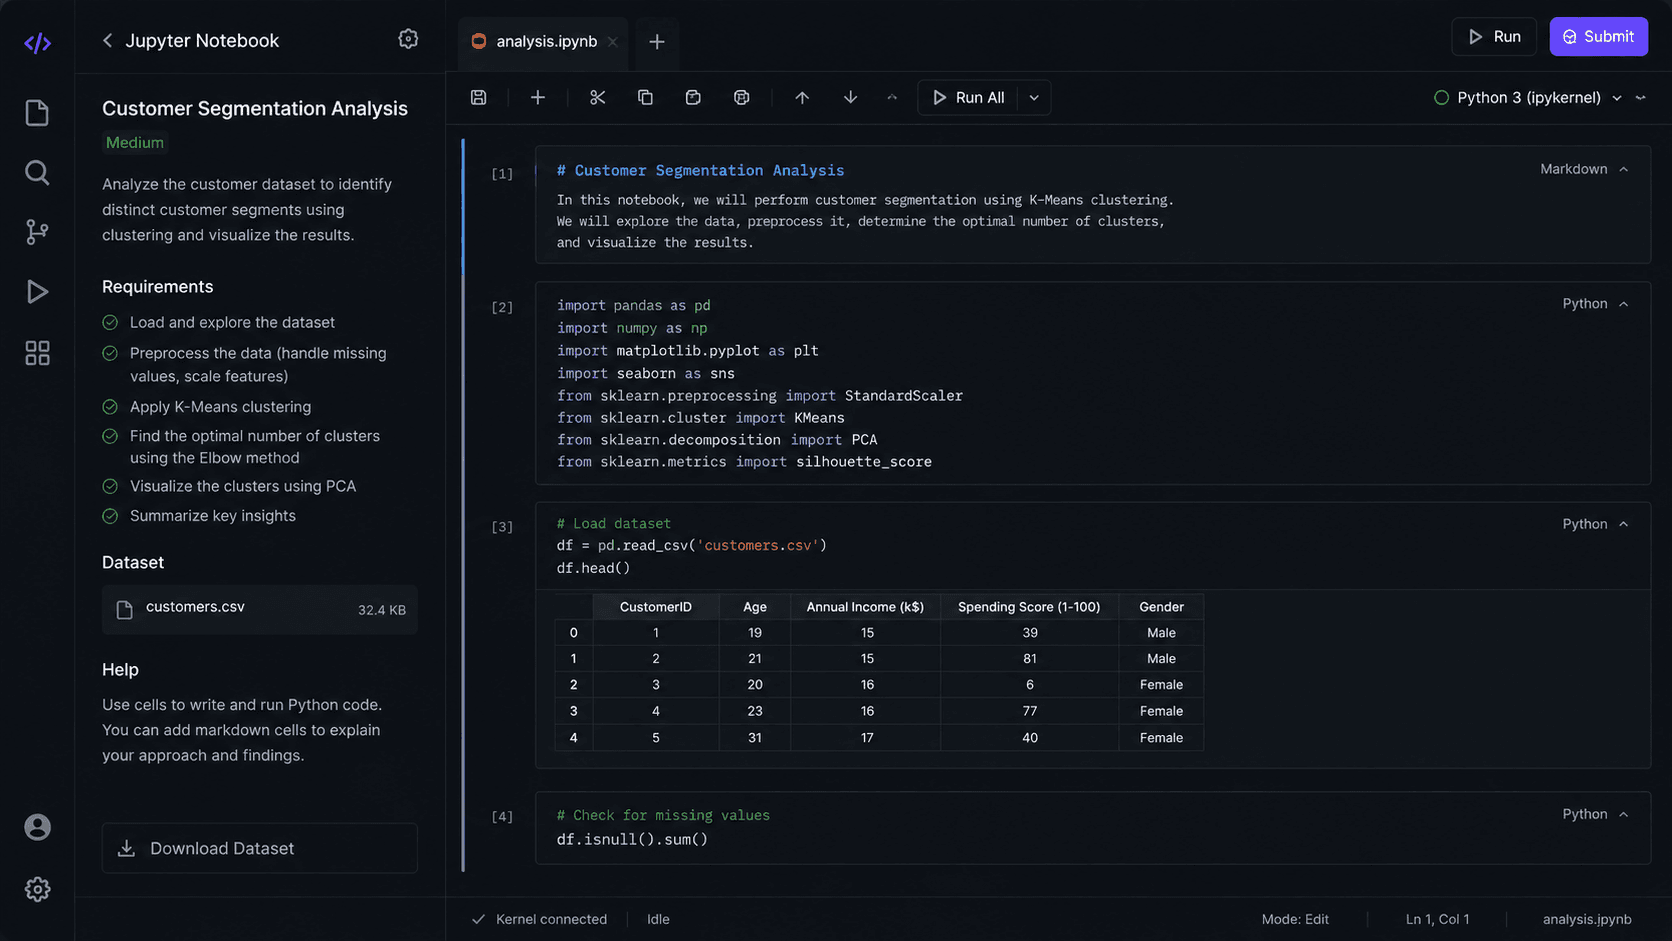Open the search icon in the sidebar
Viewport: 1672px width, 941px height.
point(37,172)
